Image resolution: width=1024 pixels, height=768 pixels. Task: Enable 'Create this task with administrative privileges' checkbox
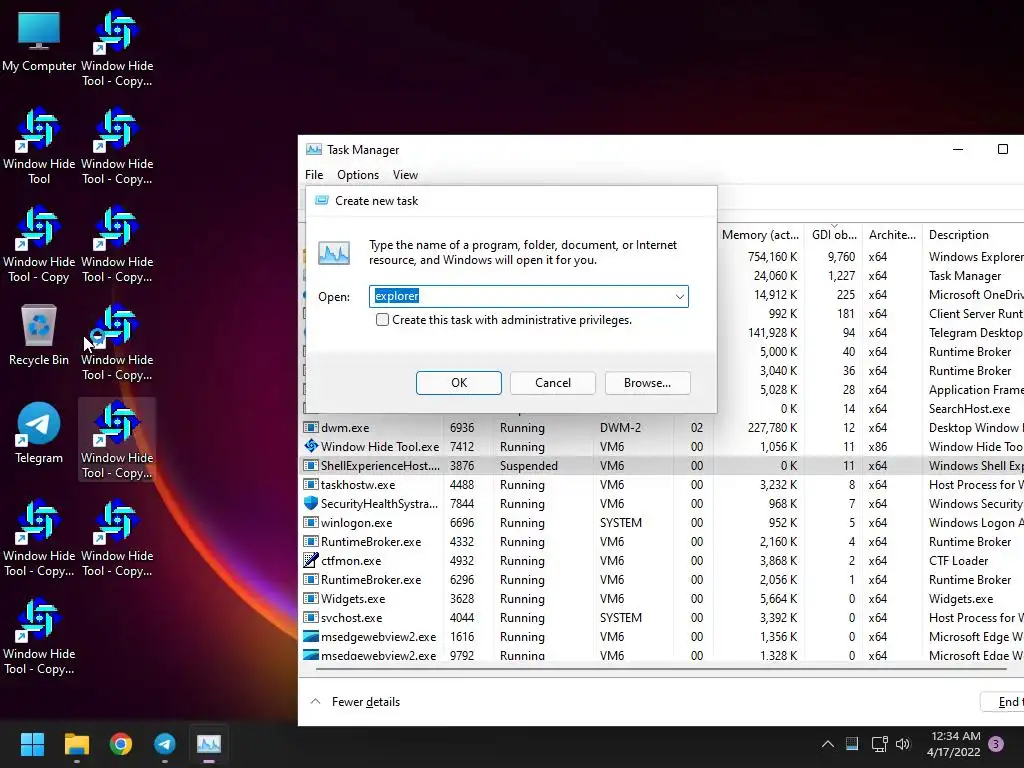383,319
